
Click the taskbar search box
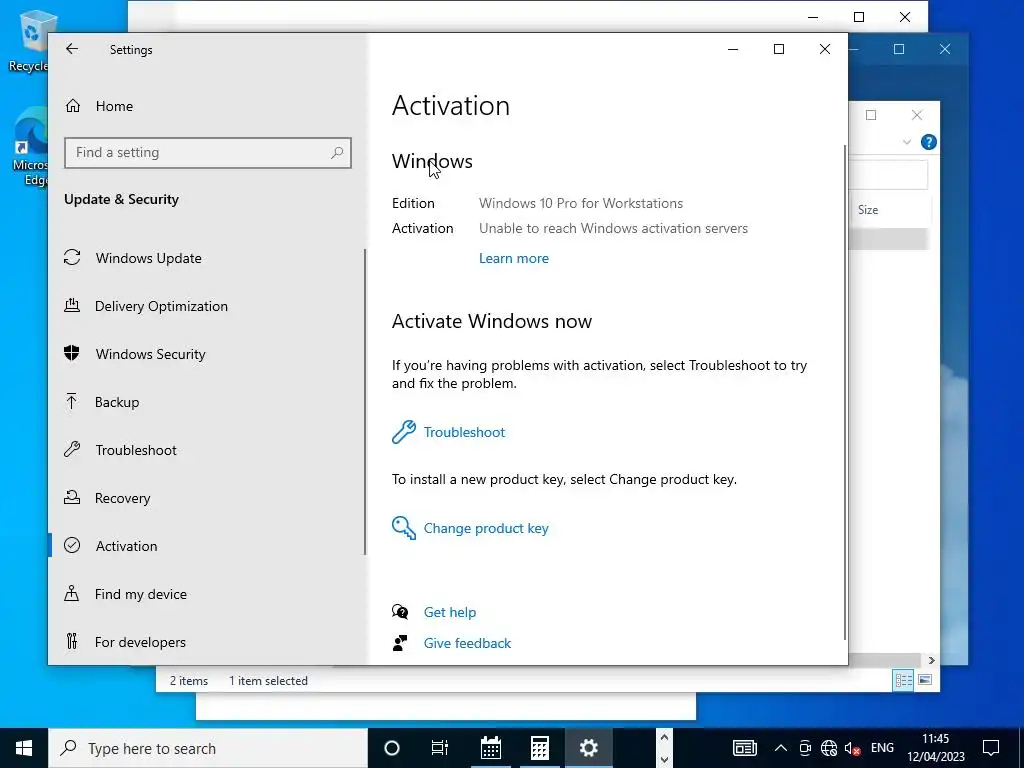click(208, 748)
